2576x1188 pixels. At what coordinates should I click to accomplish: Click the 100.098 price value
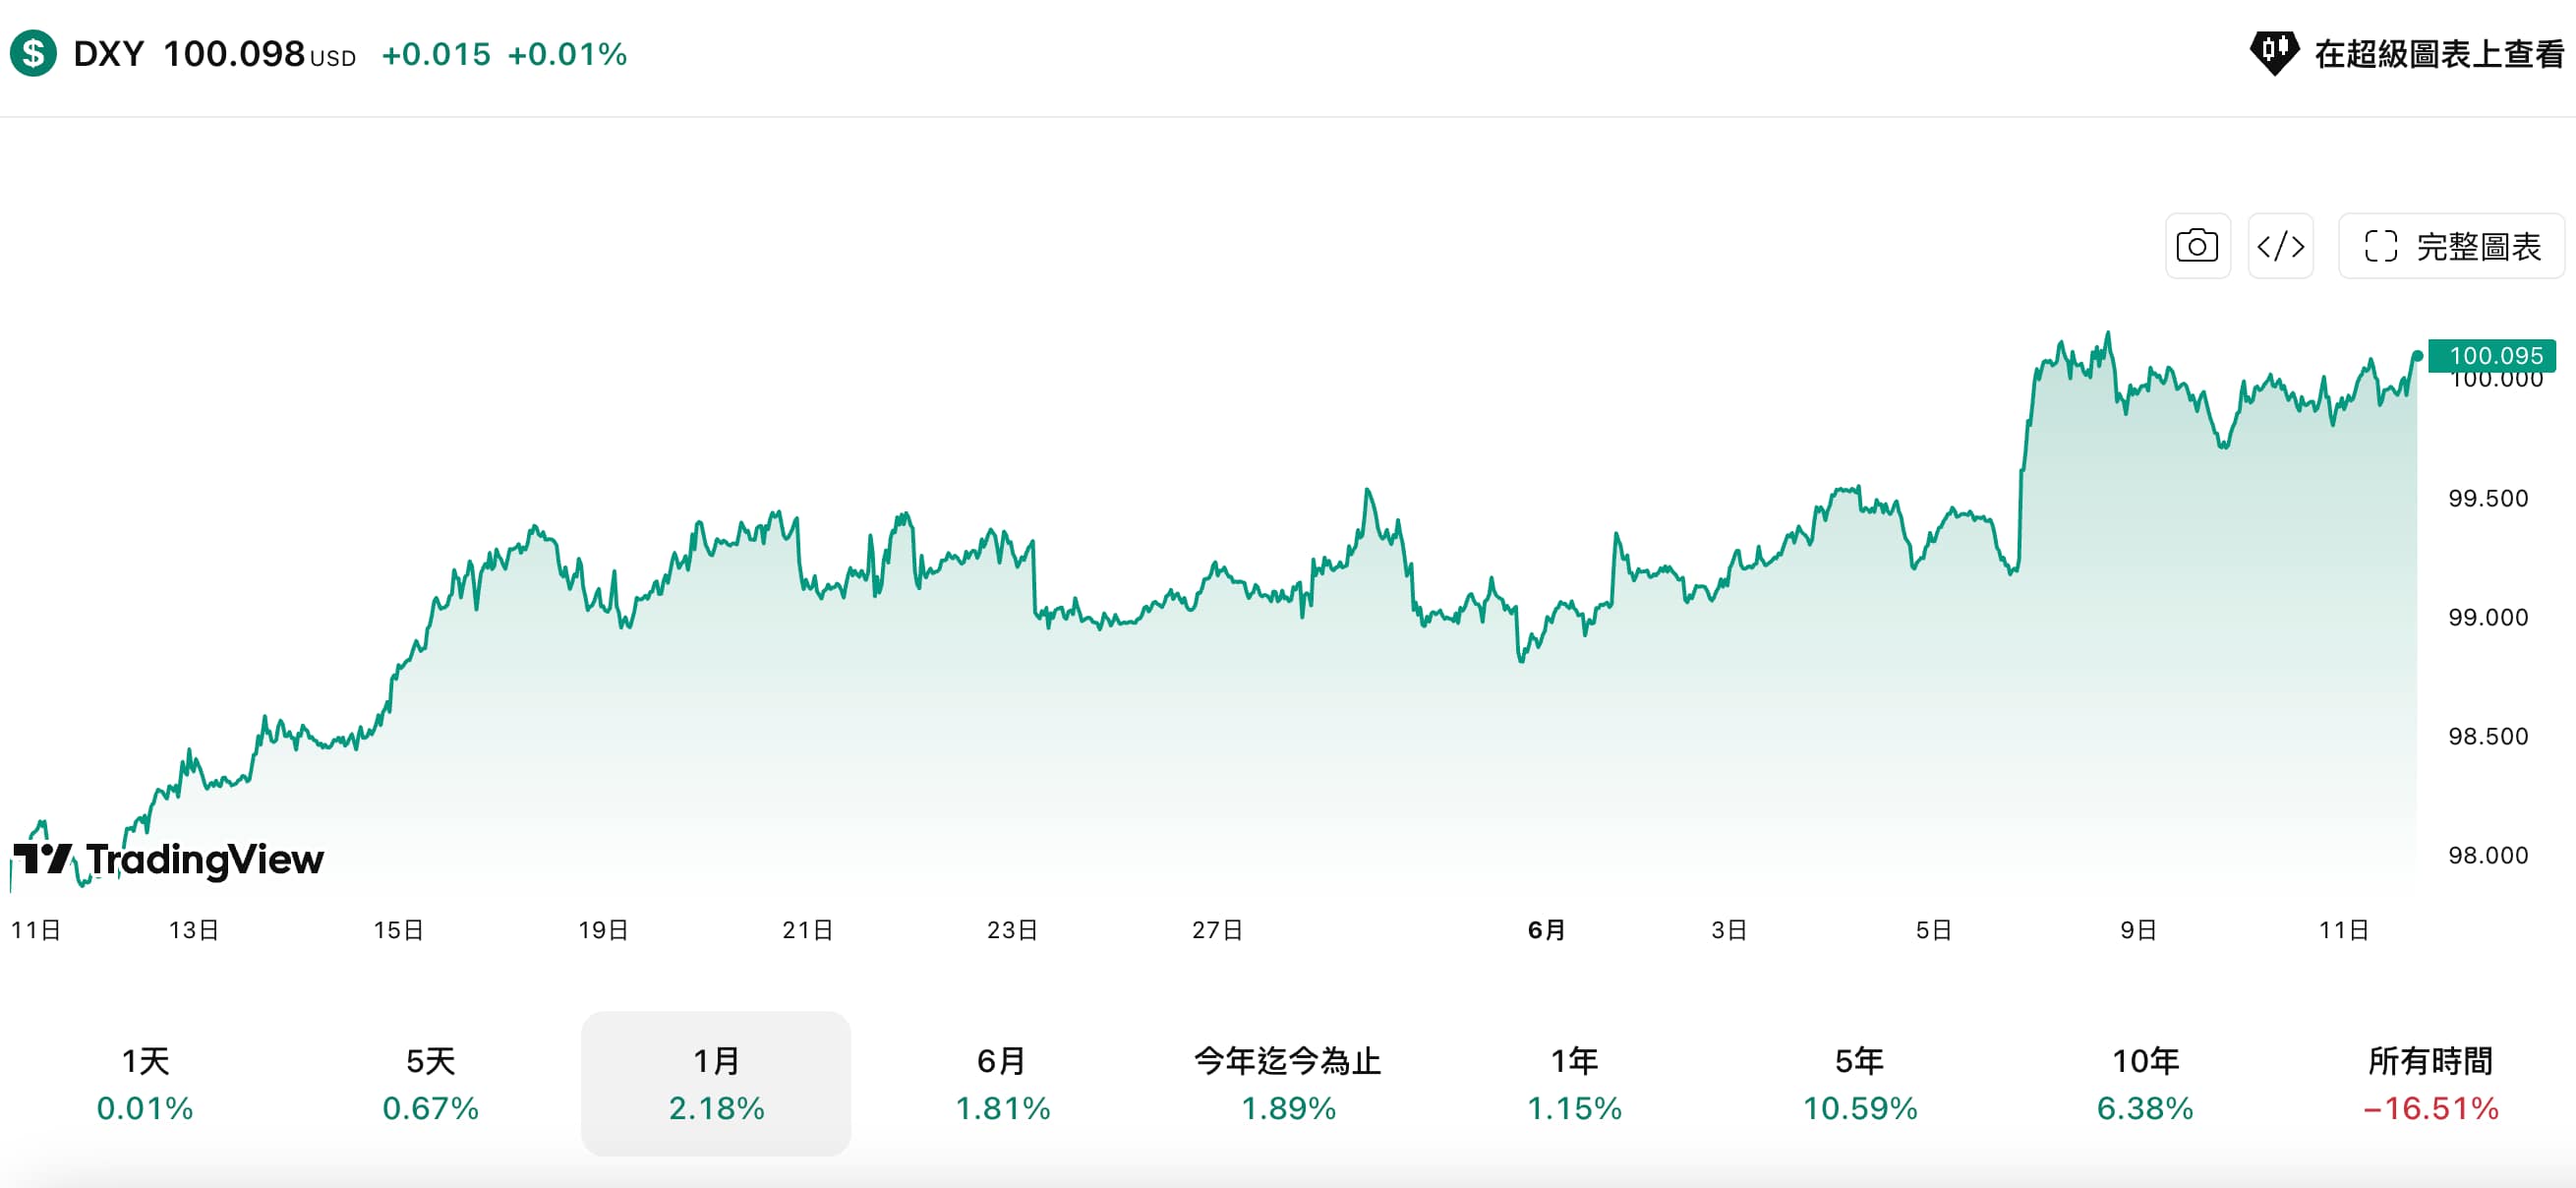(x=234, y=54)
